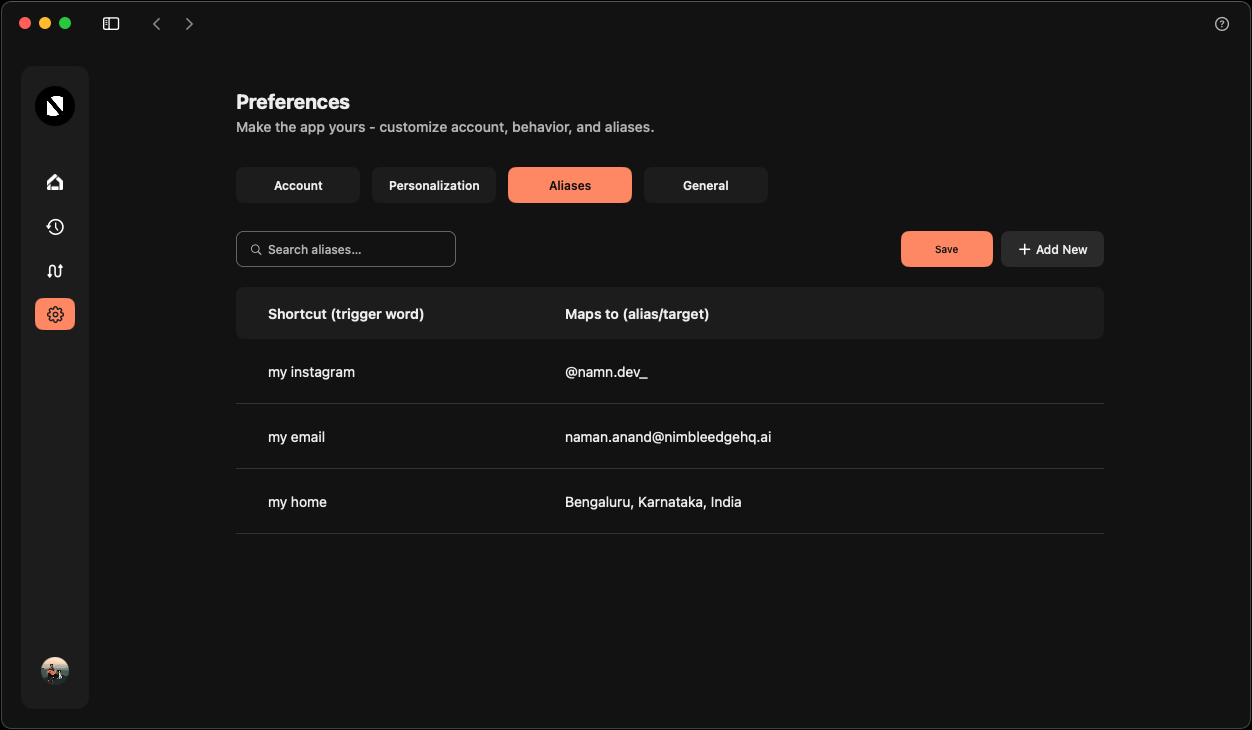Image resolution: width=1252 pixels, height=730 pixels.
Task: Click the Search aliases field
Action: (x=346, y=249)
